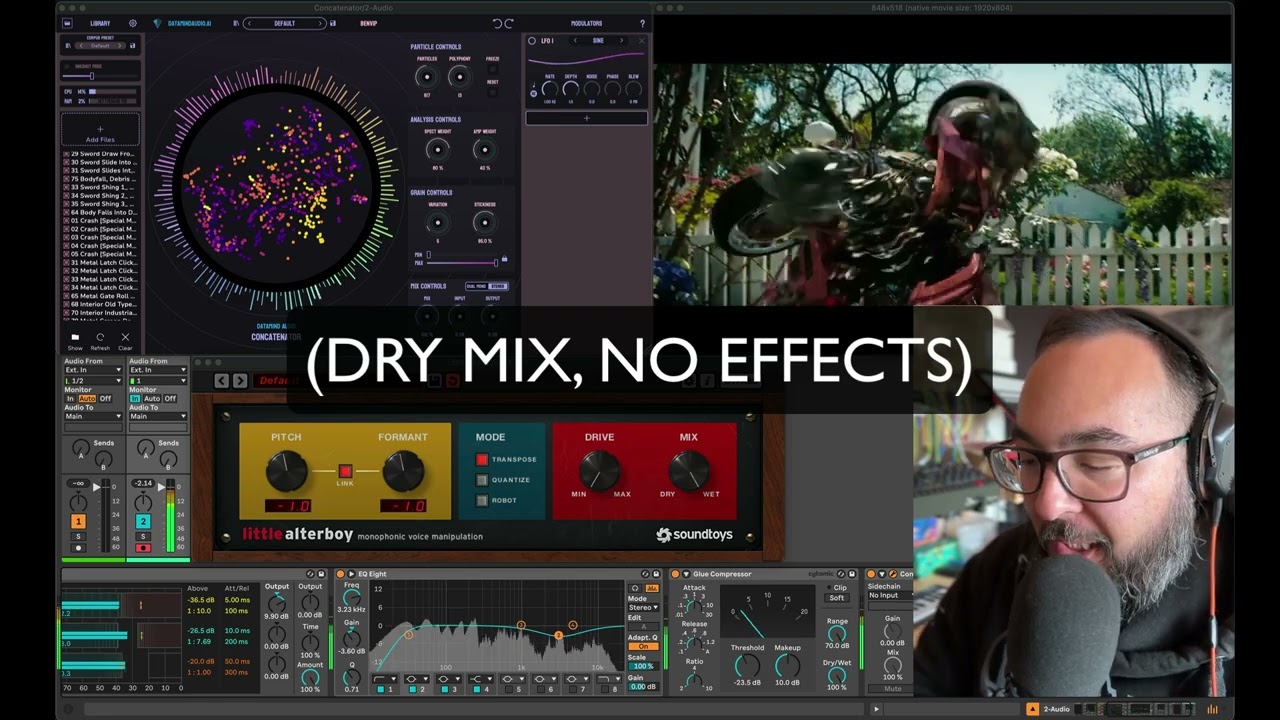This screenshot has width=1280, height=720.
Task: Adjust the Oneshot Mode slider
Action: [x=100, y=76]
